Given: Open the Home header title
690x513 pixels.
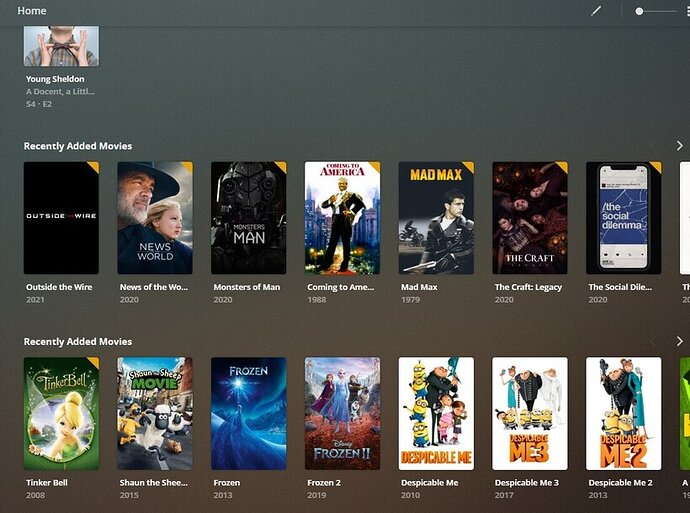Looking at the screenshot, I should point(32,11).
